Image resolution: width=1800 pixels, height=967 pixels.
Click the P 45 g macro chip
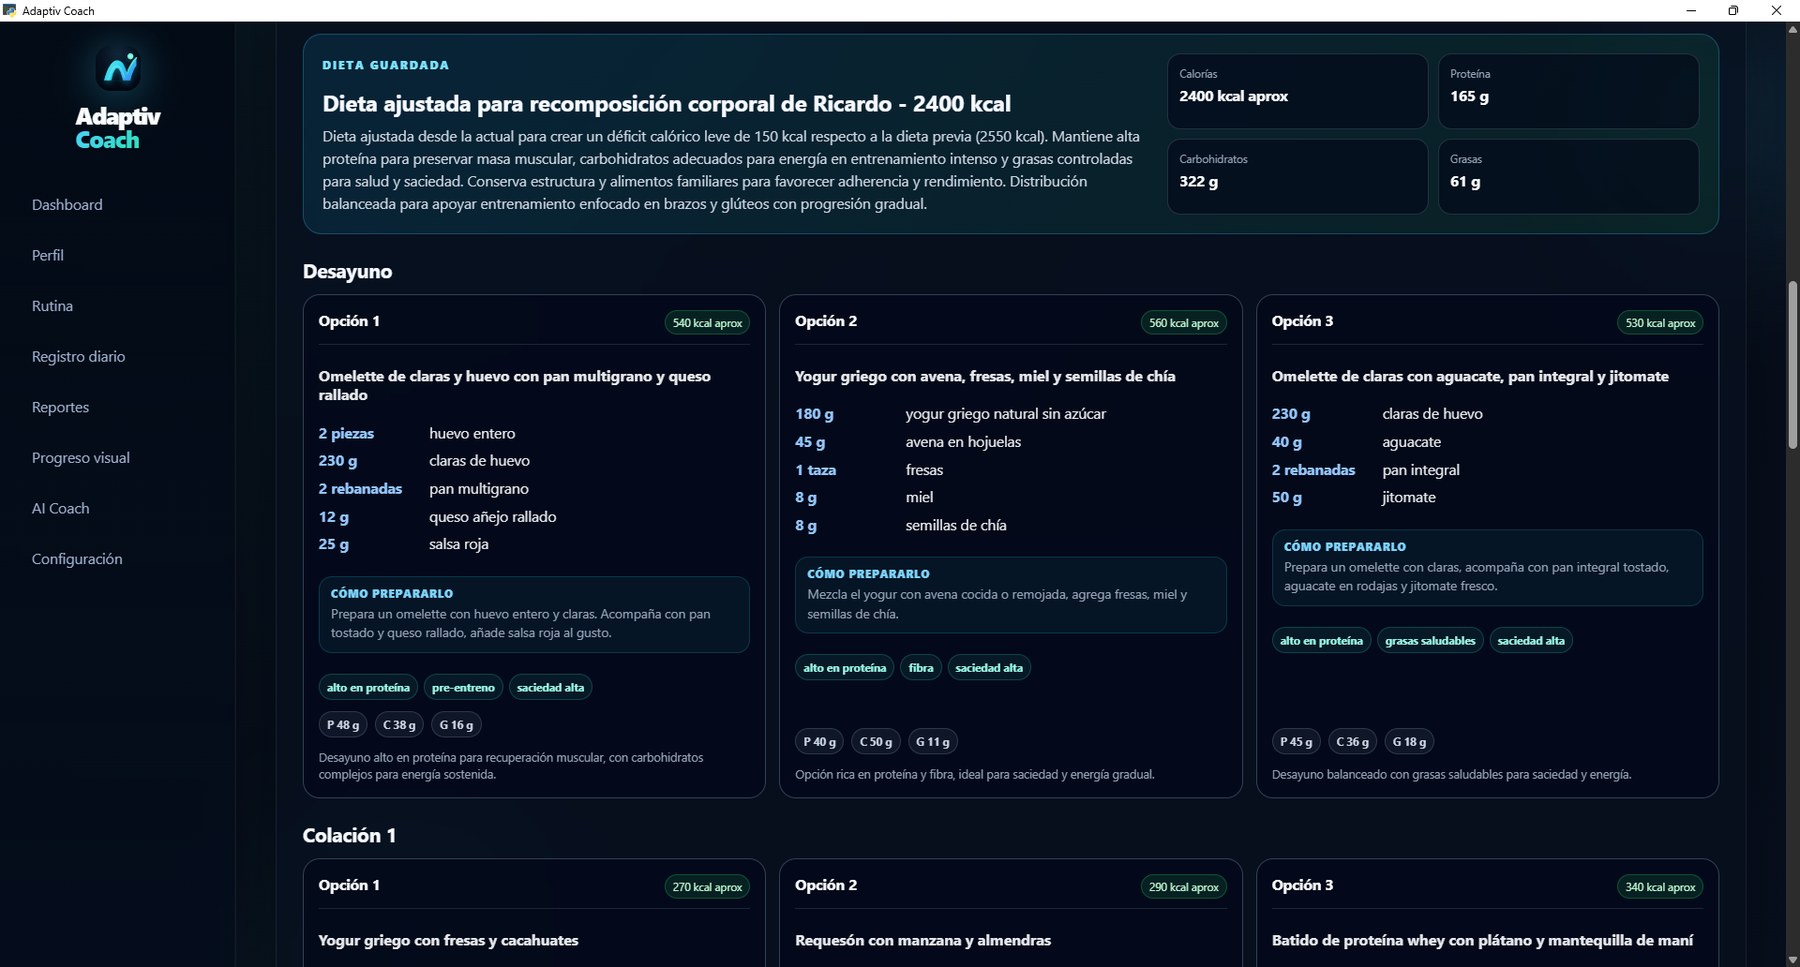coord(1296,742)
